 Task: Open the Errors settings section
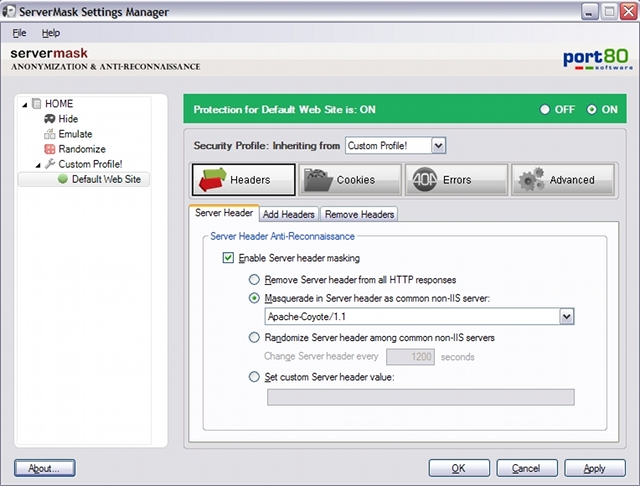(x=456, y=180)
